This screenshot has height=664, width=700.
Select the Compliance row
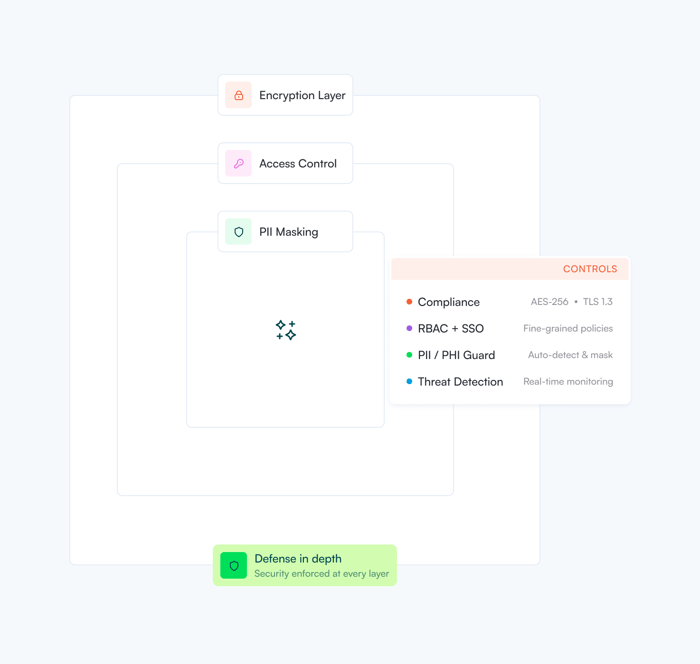(510, 302)
